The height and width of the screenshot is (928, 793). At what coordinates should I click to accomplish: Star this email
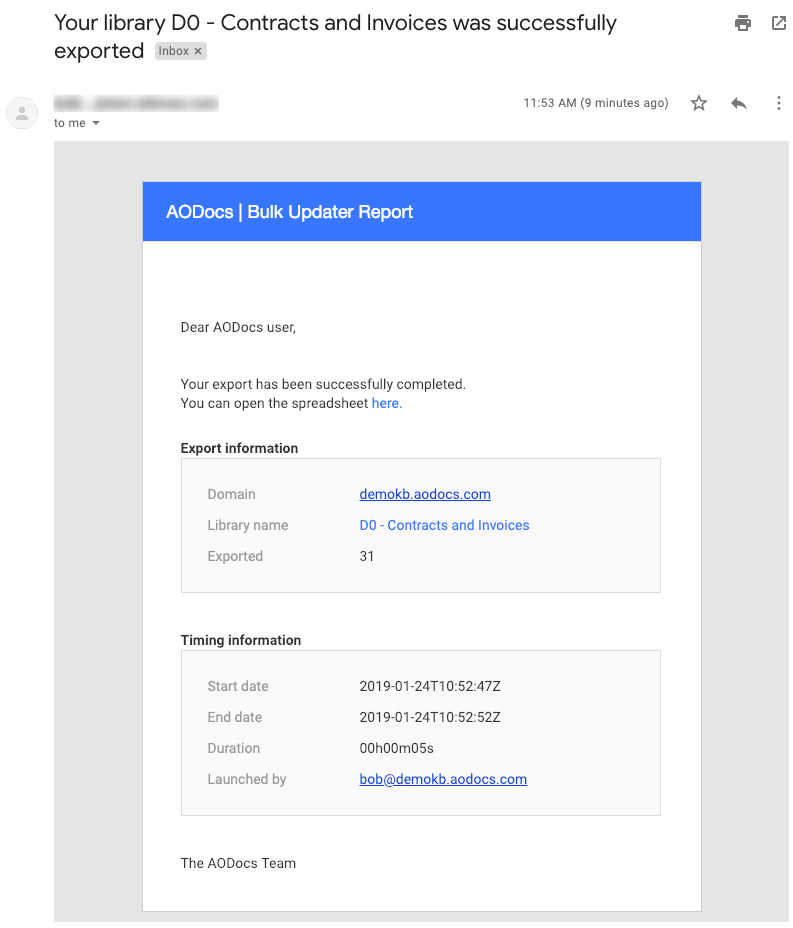pyautogui.click(x=699, y=103)
